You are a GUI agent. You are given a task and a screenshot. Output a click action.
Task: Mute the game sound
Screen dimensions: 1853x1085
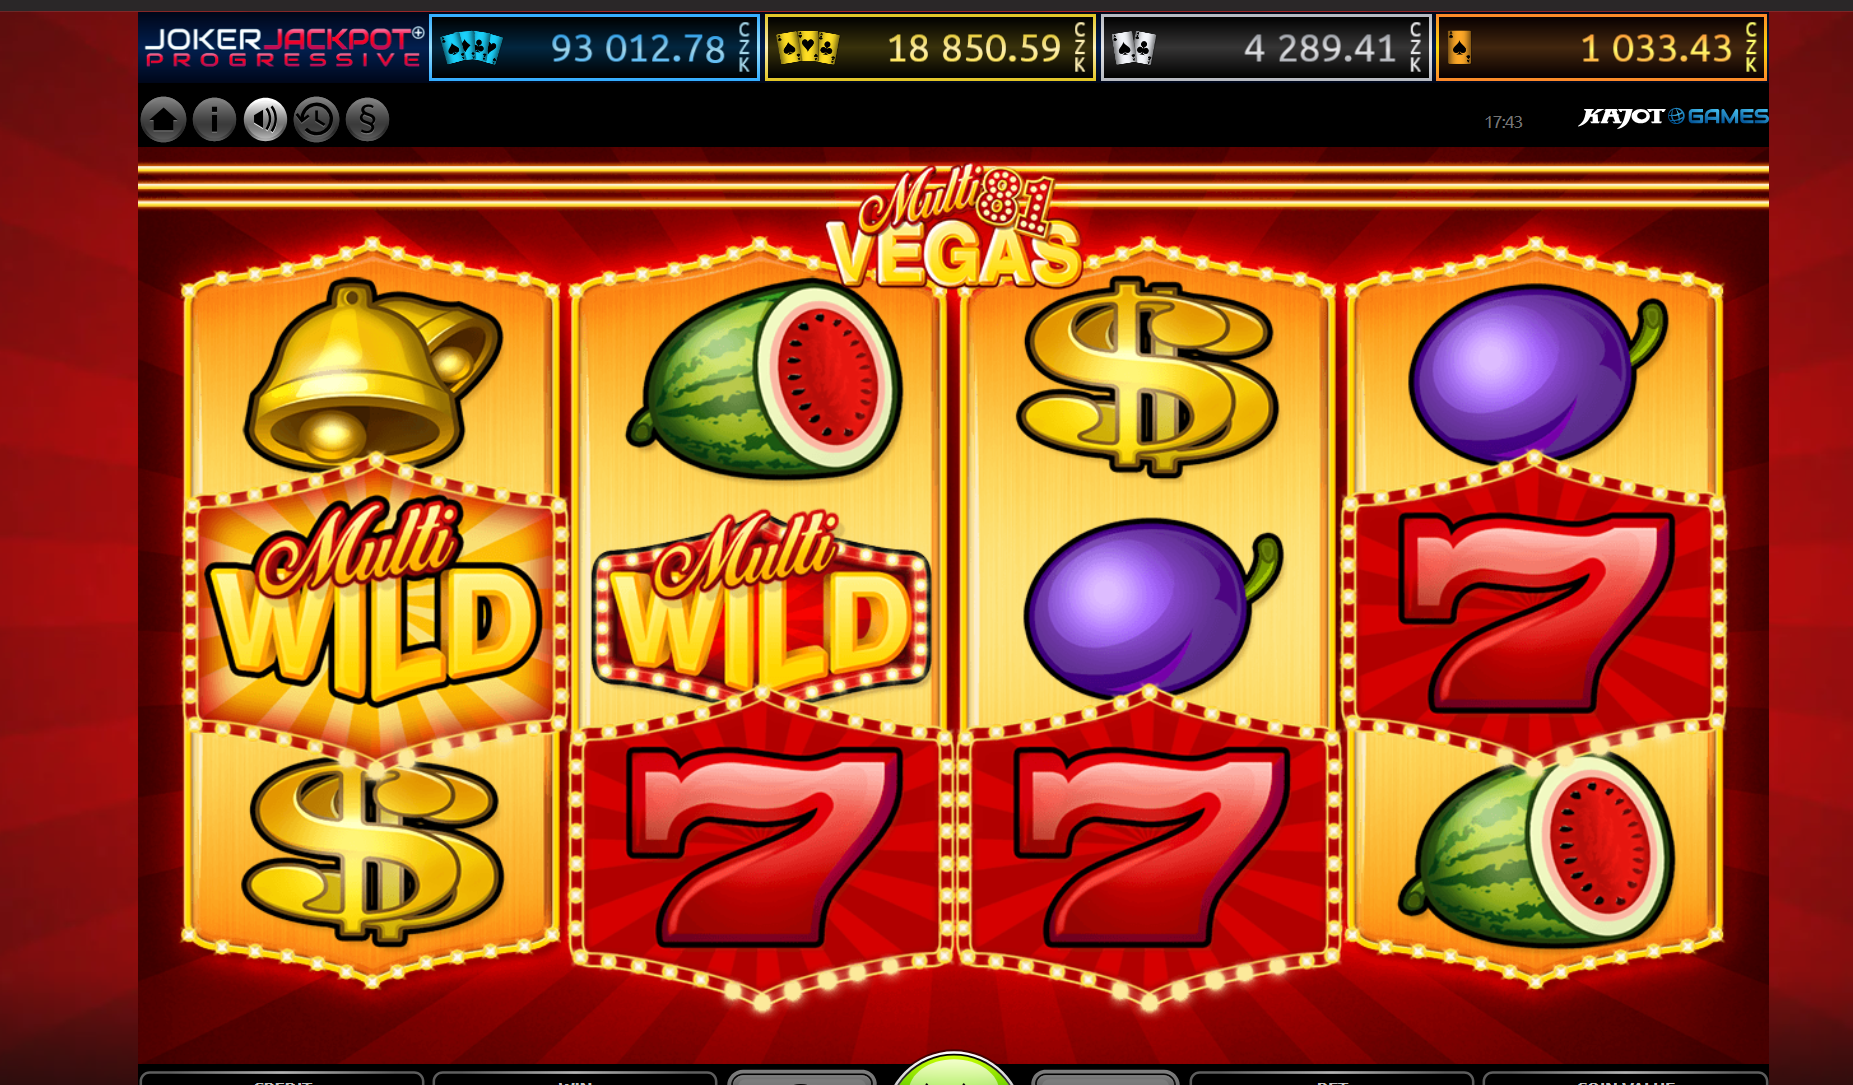(265, 120)
